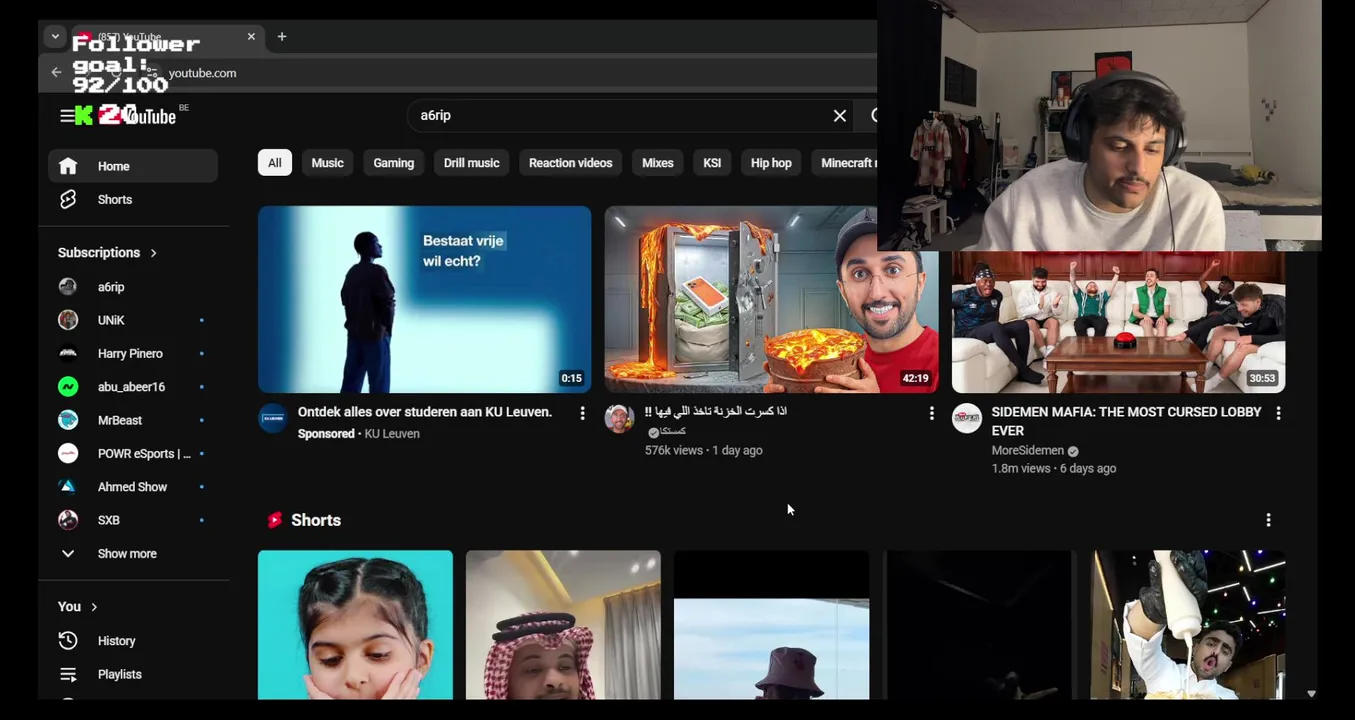Open Harry Pinero channel avatar
This screenshot has height=720, width=1355.
68,353
